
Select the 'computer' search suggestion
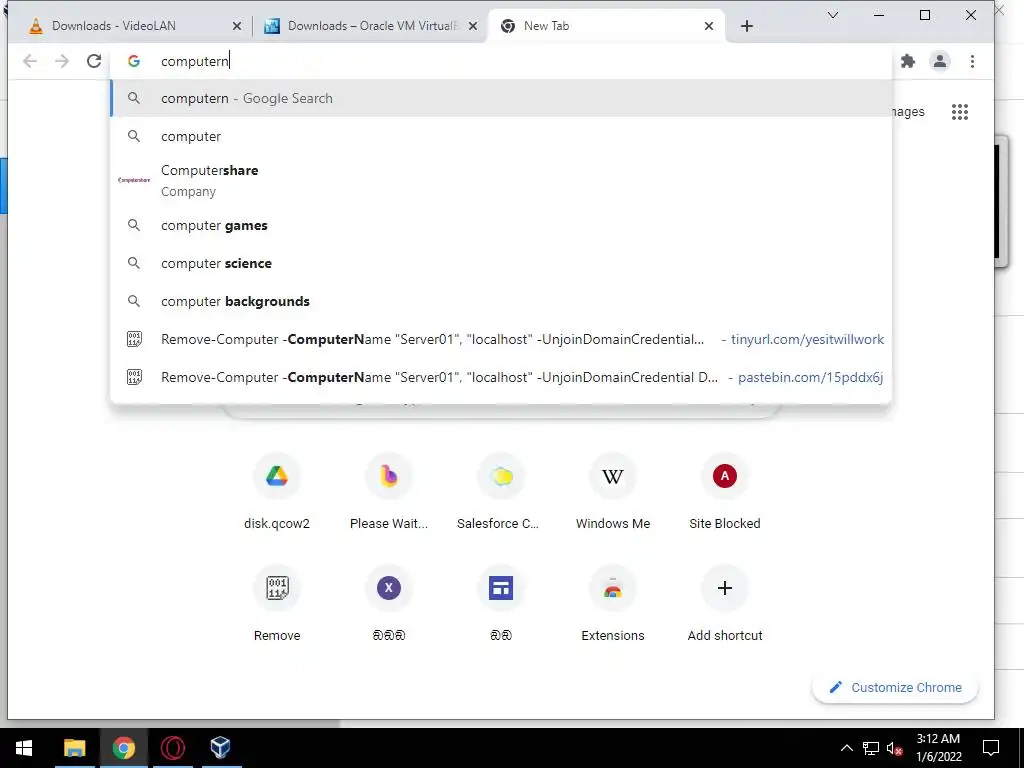coord(501,136)
